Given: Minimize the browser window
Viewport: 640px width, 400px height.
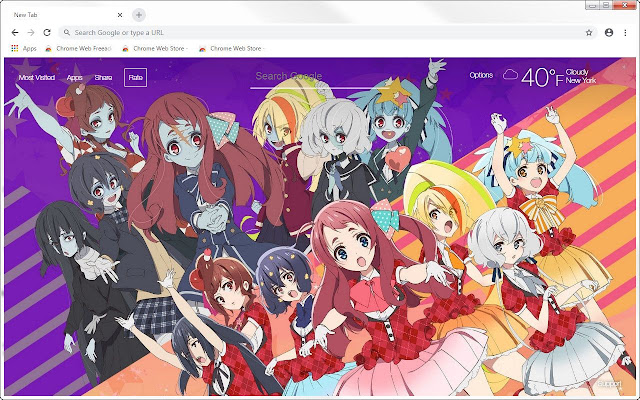Looking at the screenshot, I should 593,5.
